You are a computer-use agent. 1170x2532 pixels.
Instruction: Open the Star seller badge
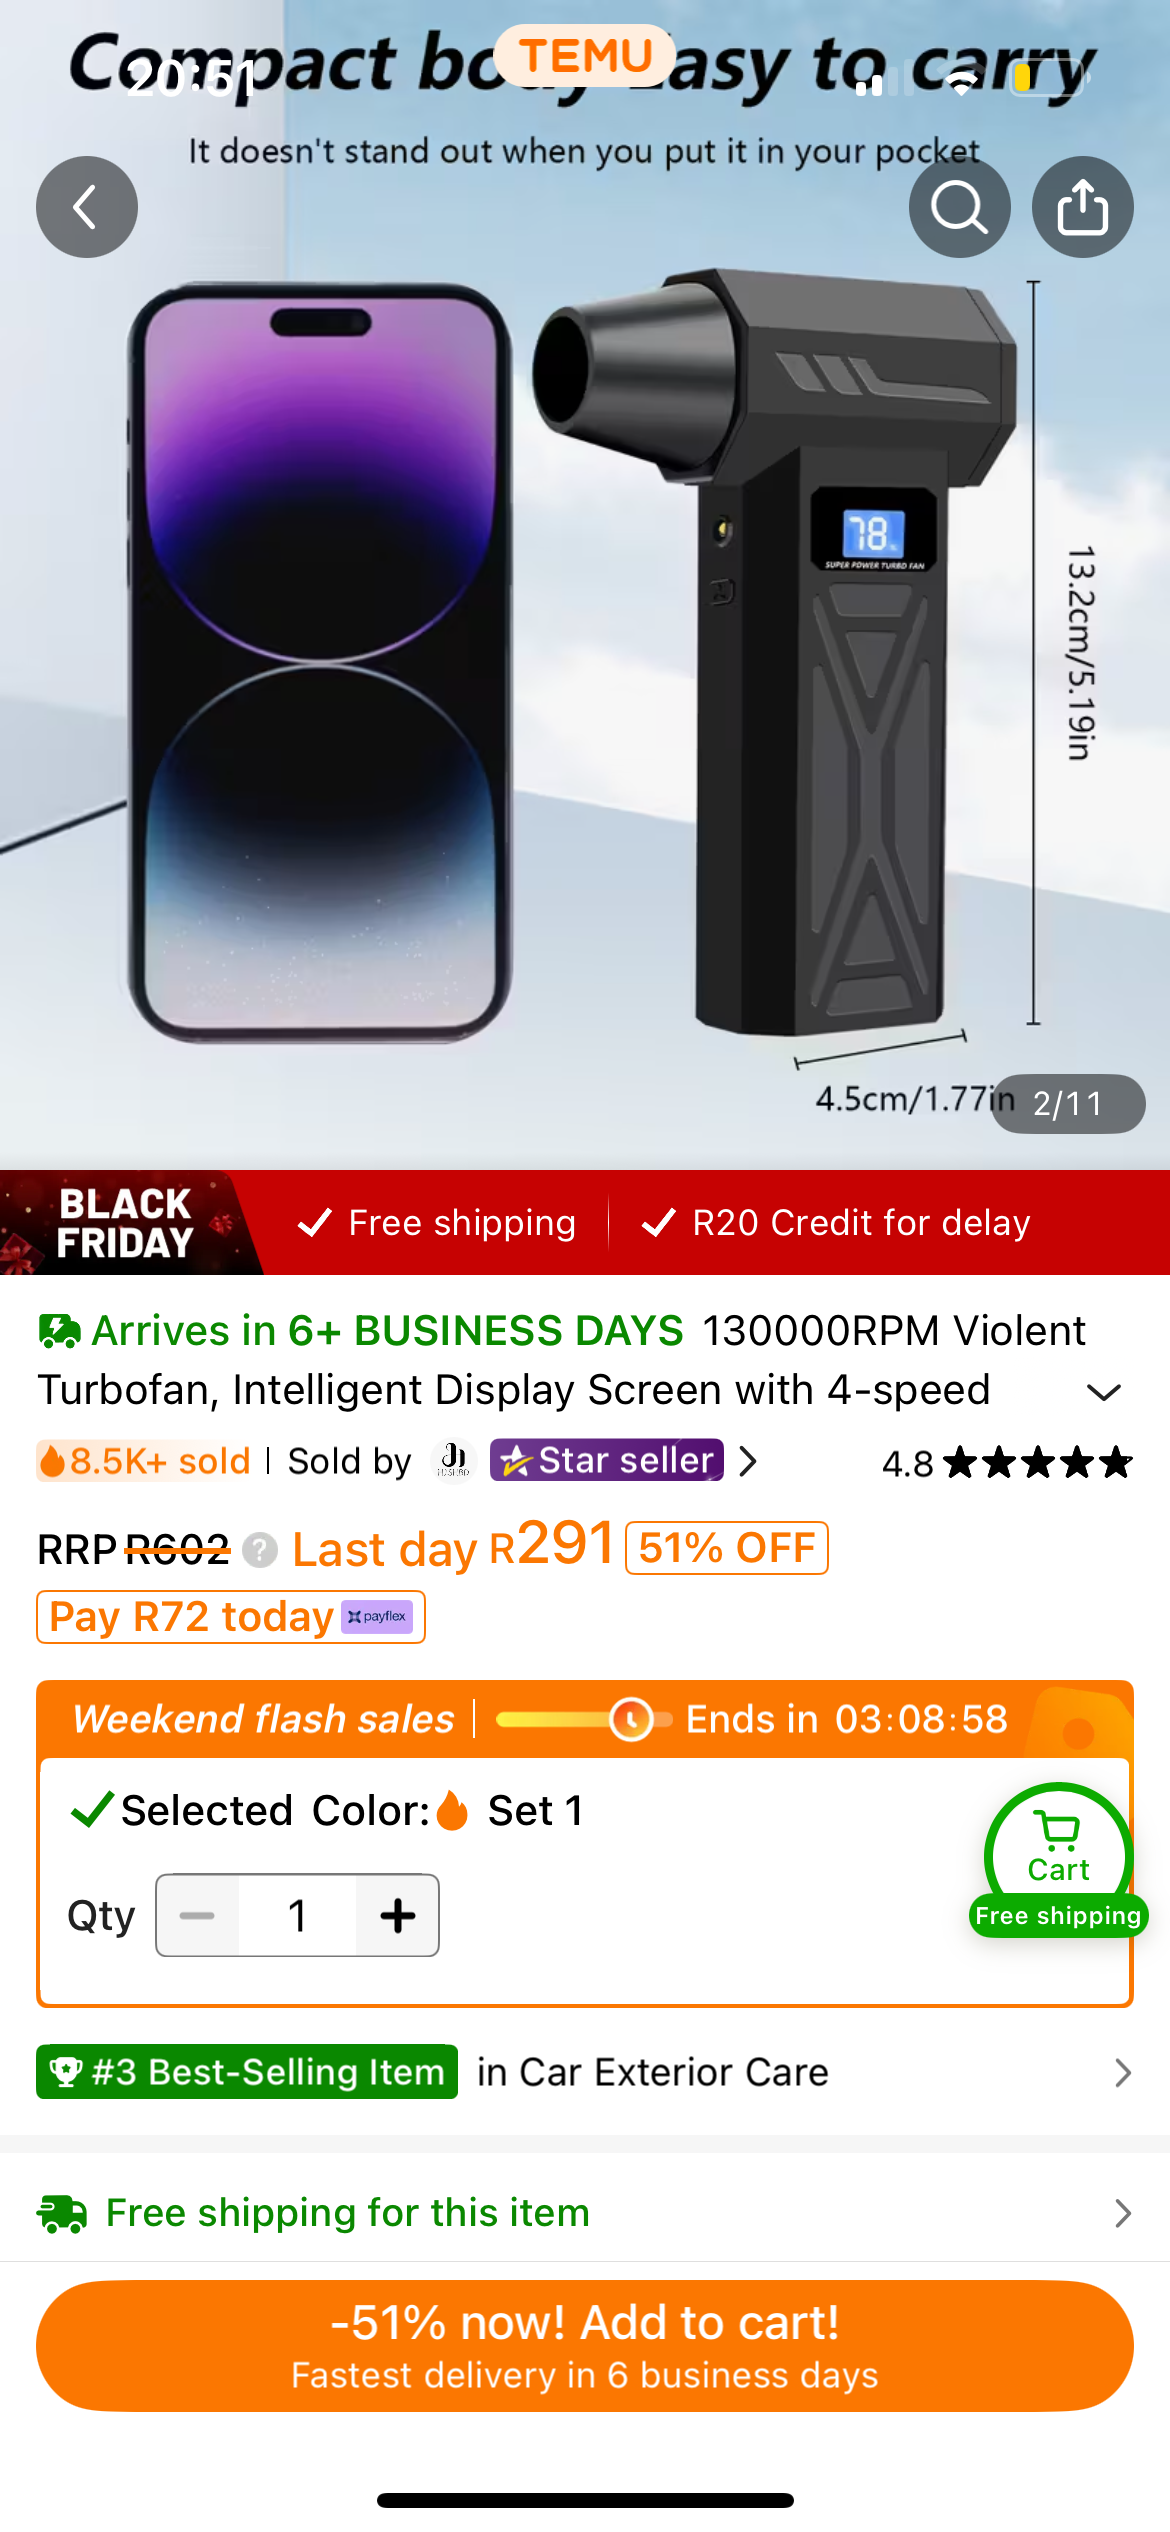click(606, 1461)
